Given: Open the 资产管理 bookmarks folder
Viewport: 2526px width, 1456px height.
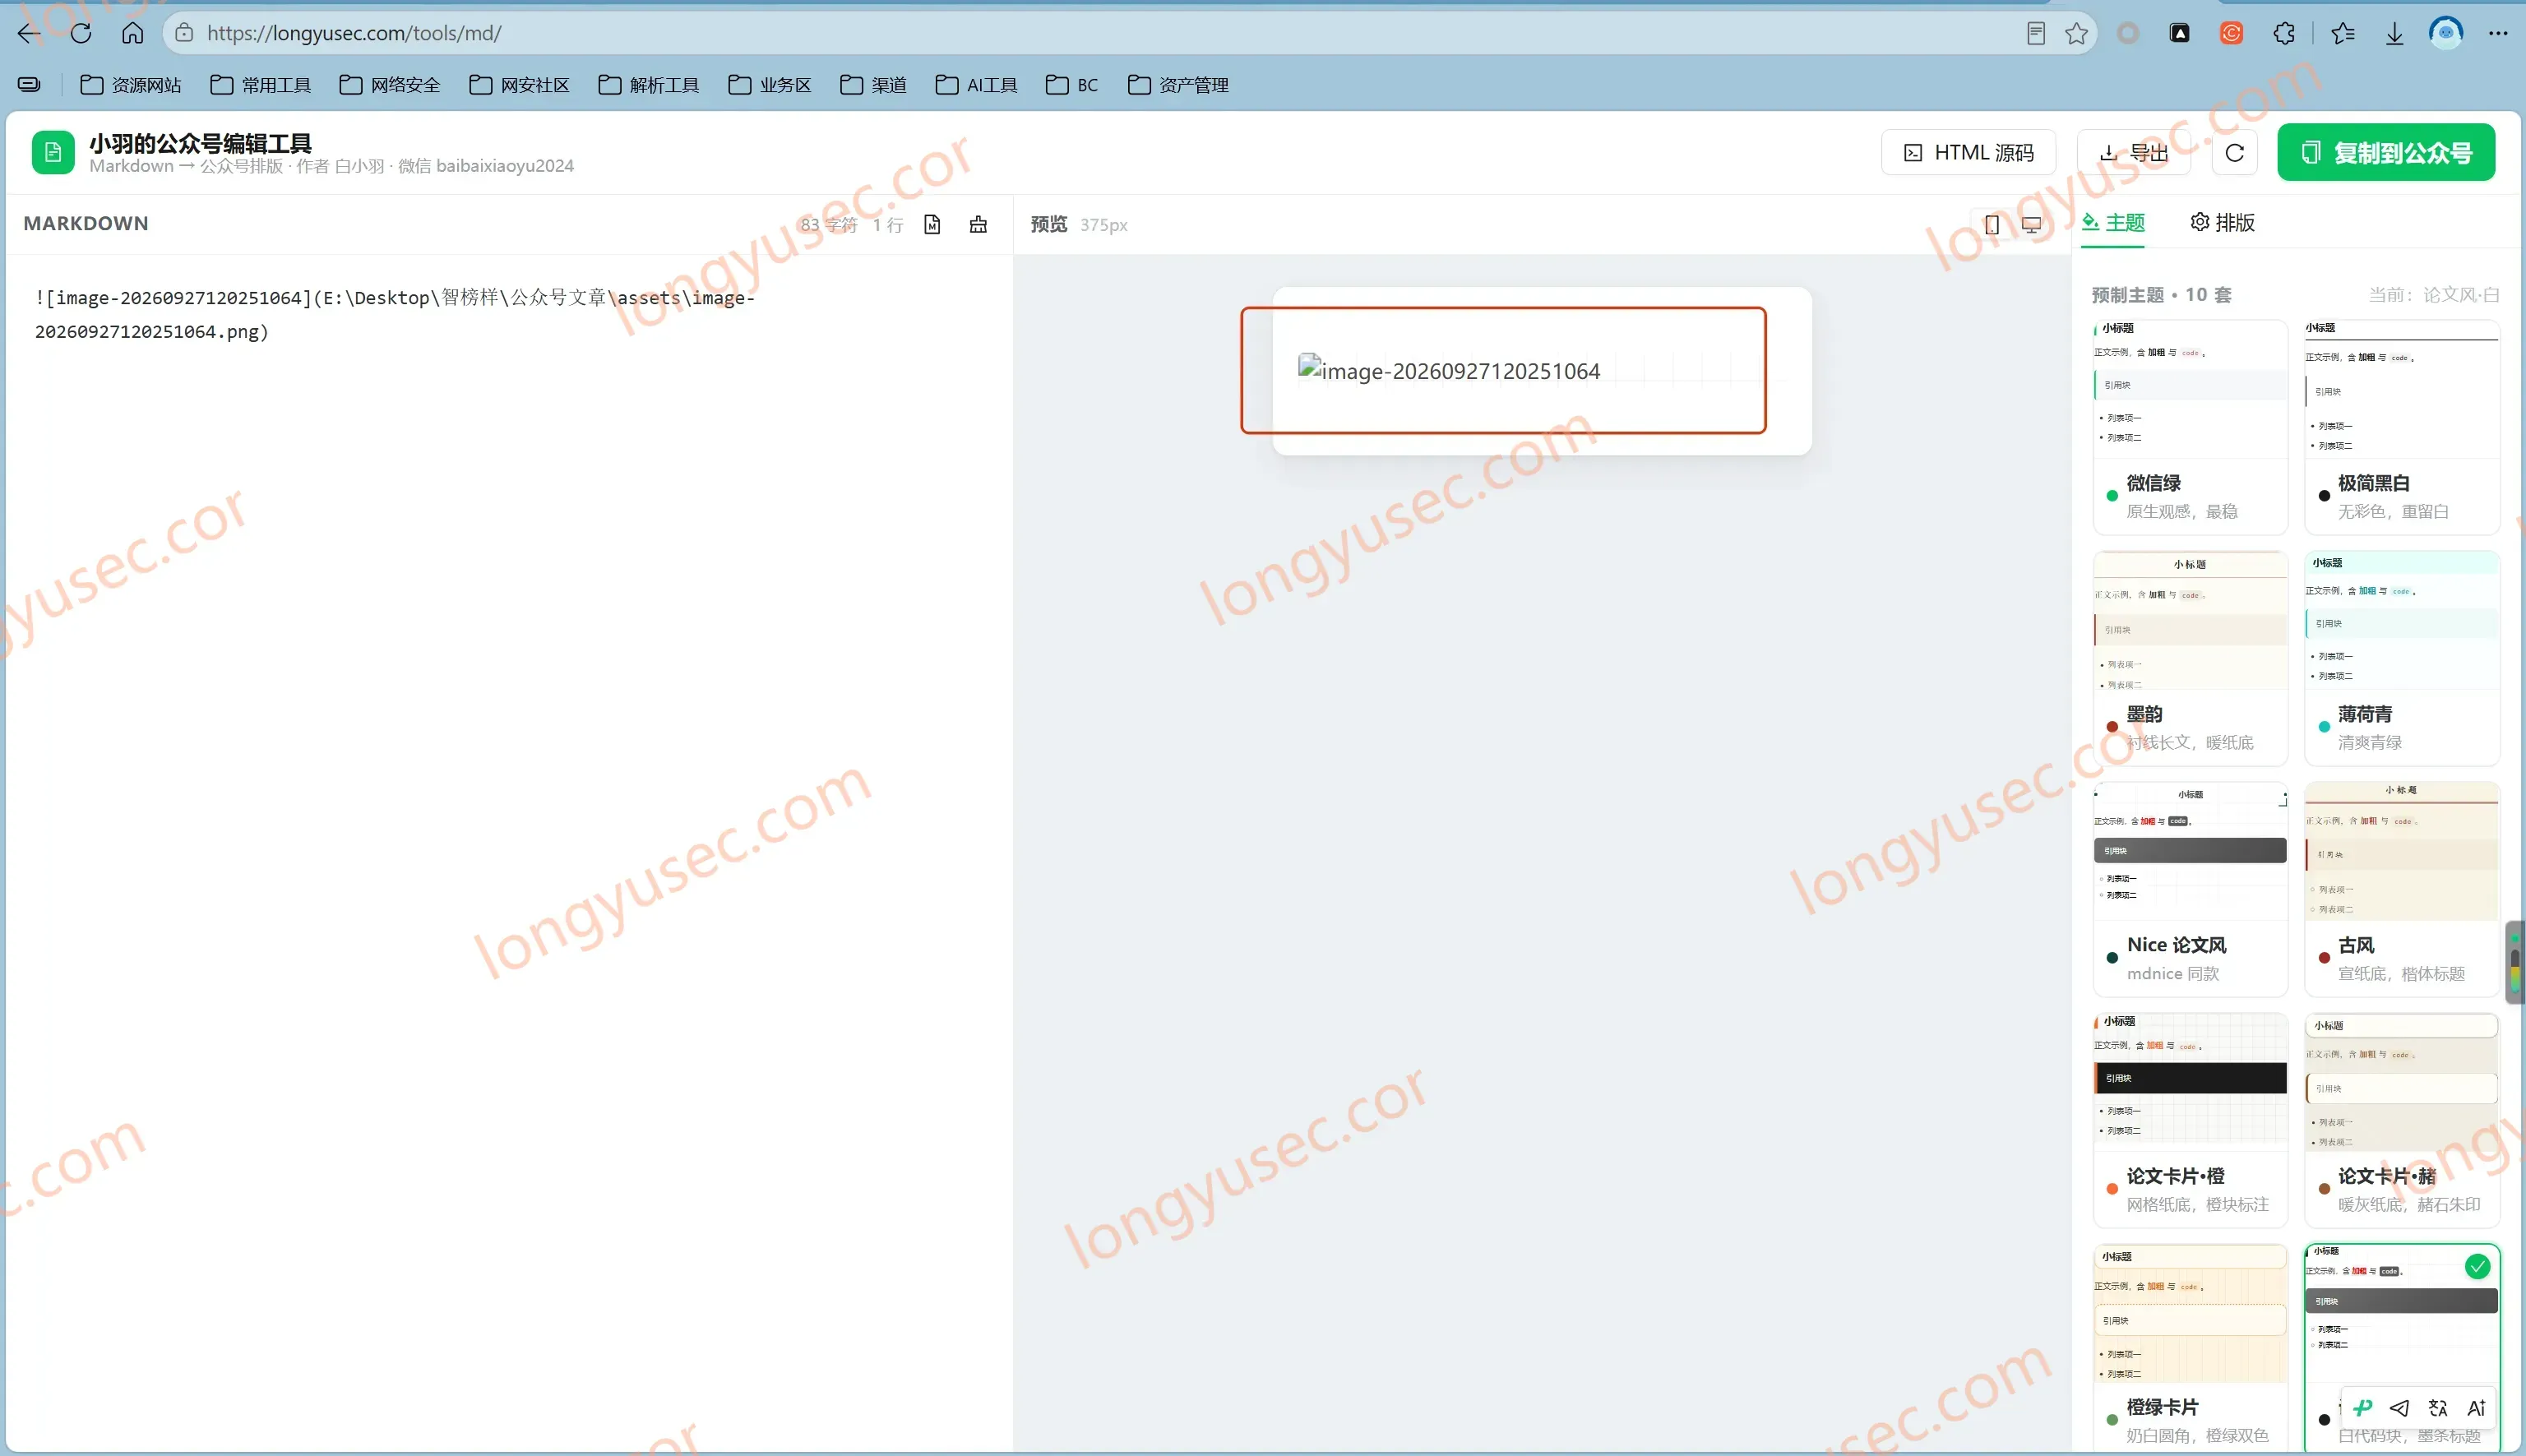Looking at the screenshot, I should 1178,85.
